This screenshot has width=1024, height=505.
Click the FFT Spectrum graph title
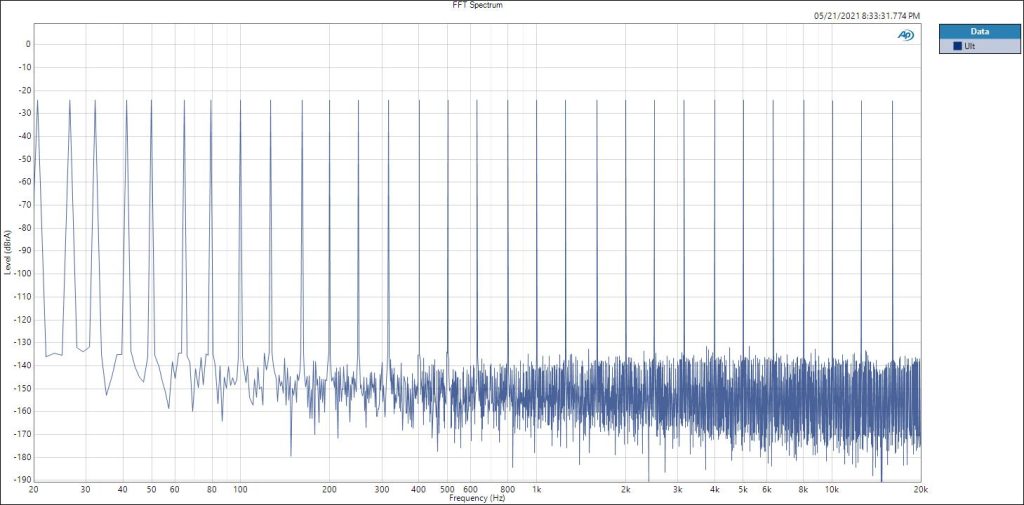(477, 5)
